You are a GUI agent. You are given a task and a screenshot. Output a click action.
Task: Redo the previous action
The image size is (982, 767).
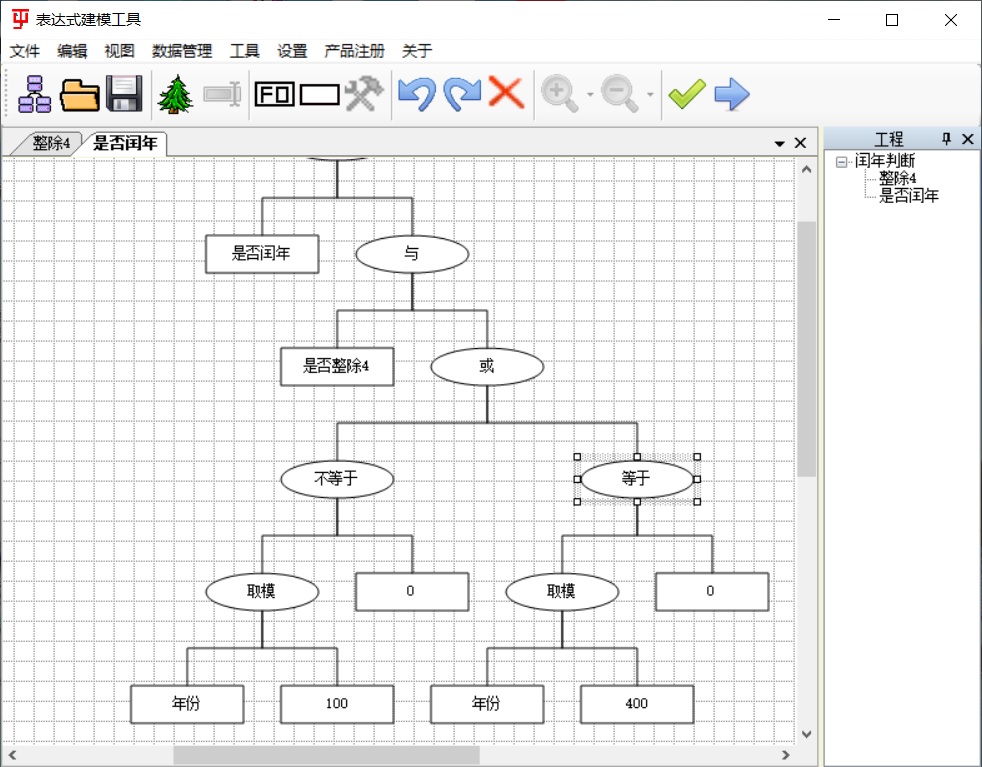[x=462, y=94]
